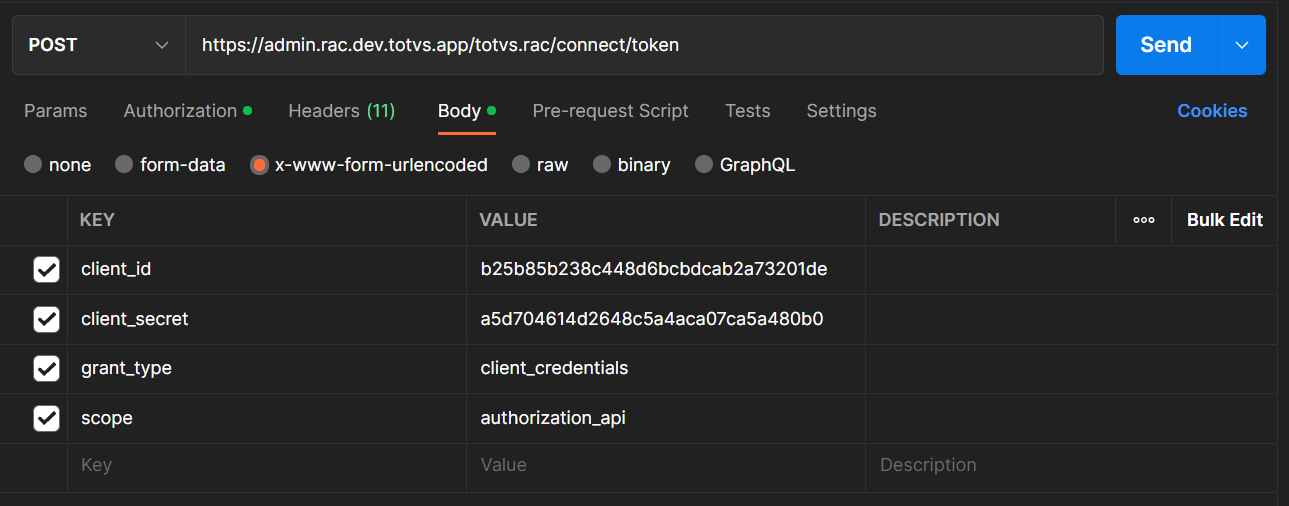Open the Tests tab
The image size is (1289, 506).
click(x=747, y=111)
